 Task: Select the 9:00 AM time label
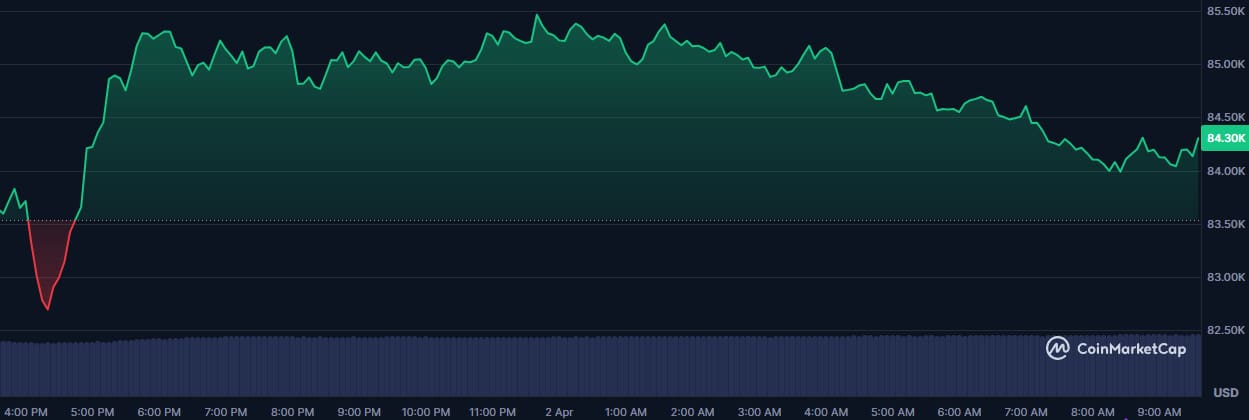tap(1159, 411)
